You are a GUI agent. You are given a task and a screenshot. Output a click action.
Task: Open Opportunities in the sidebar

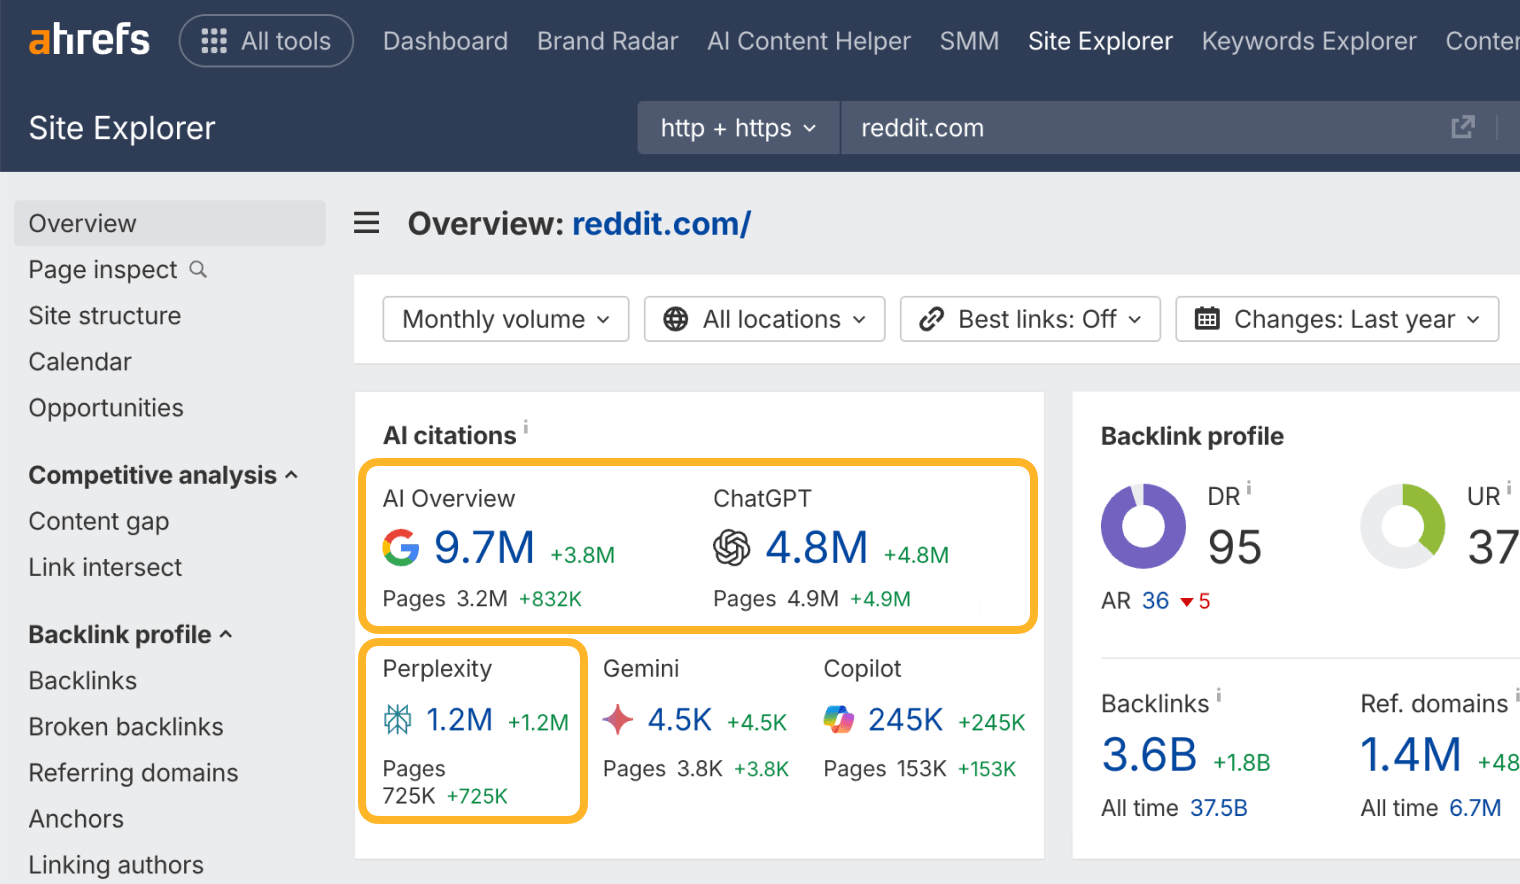[106, 408]
